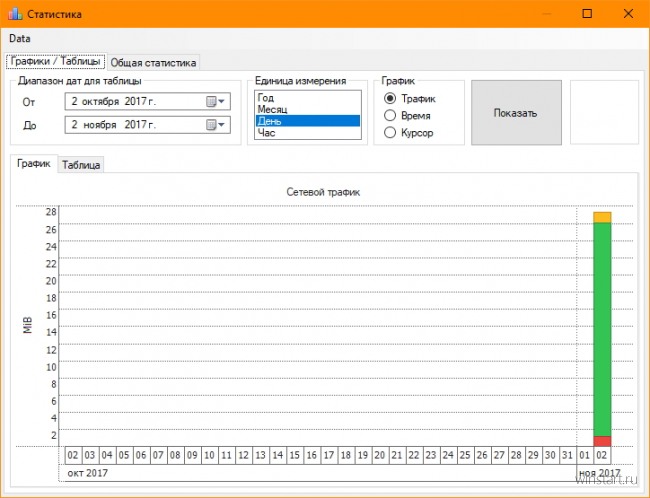Click day 25 on the chart axis

click(x=465, y=455)
